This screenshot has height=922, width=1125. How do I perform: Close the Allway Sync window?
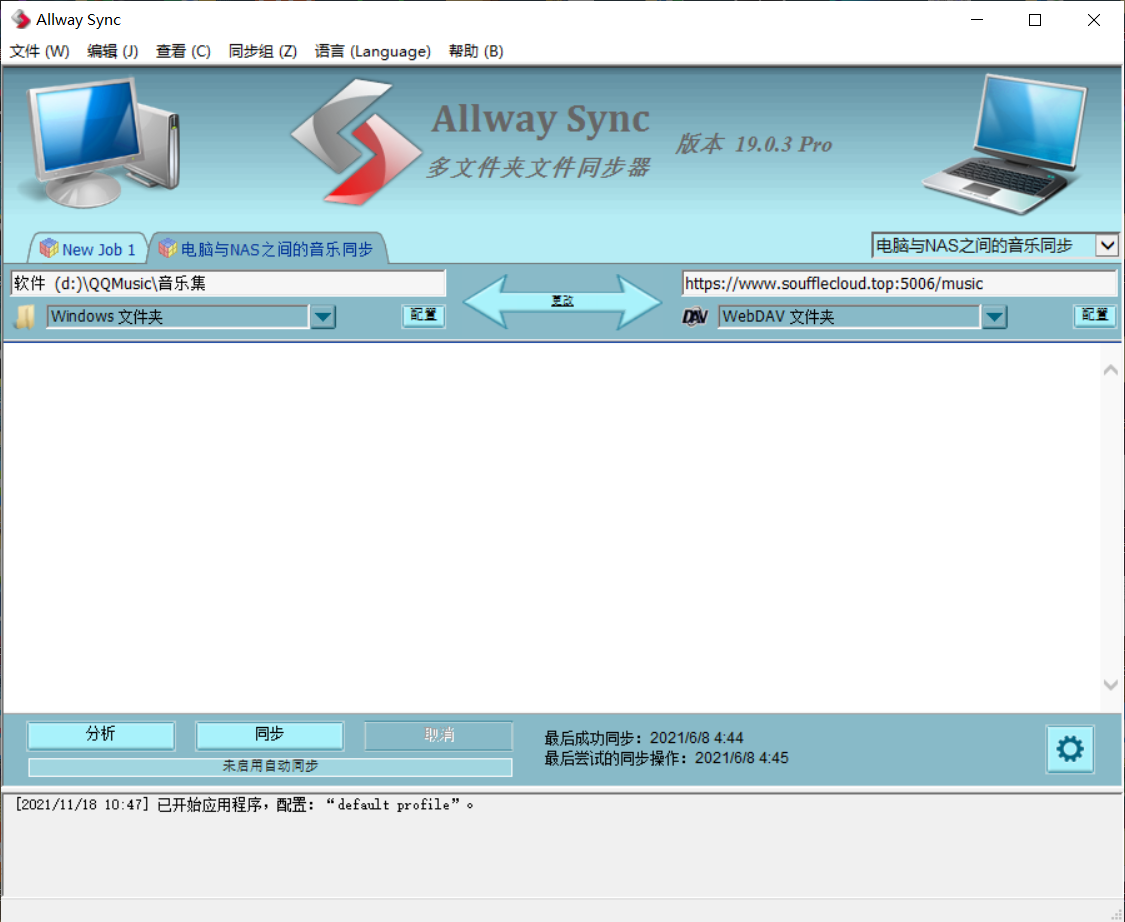coord(1093,20)
